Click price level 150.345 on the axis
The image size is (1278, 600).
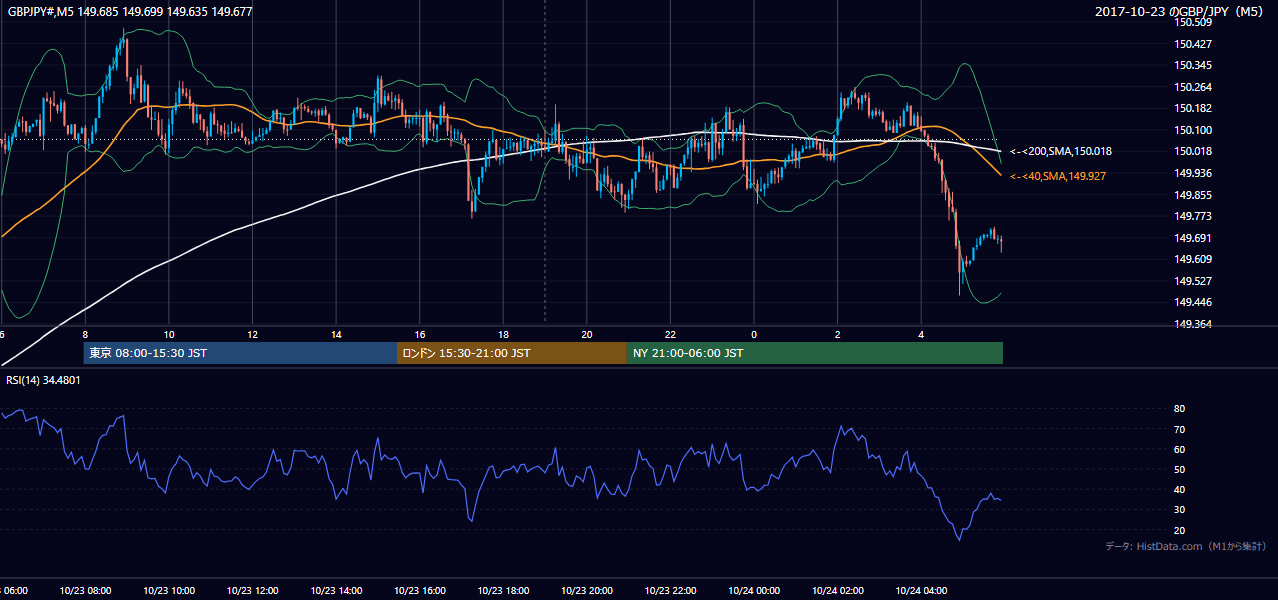[x=1192, y=65]
